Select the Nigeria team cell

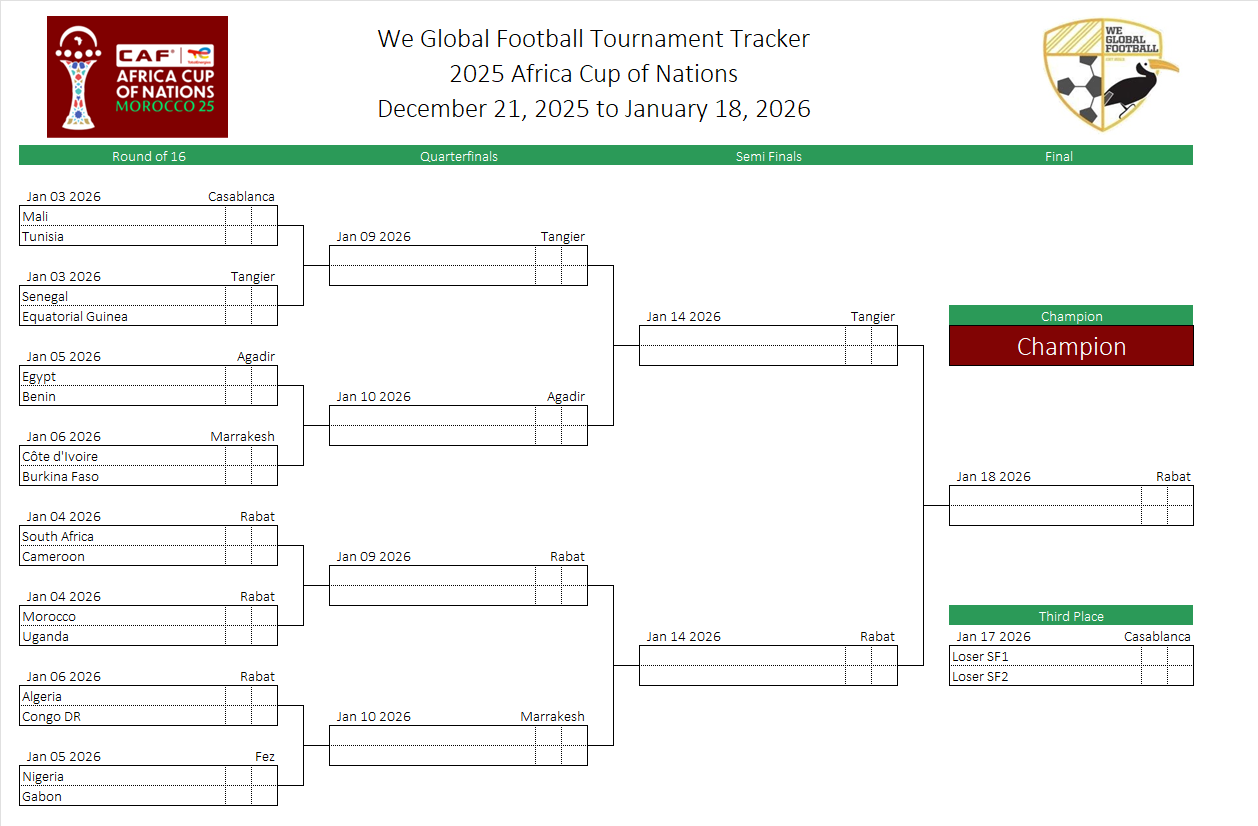tap(122, 776)
